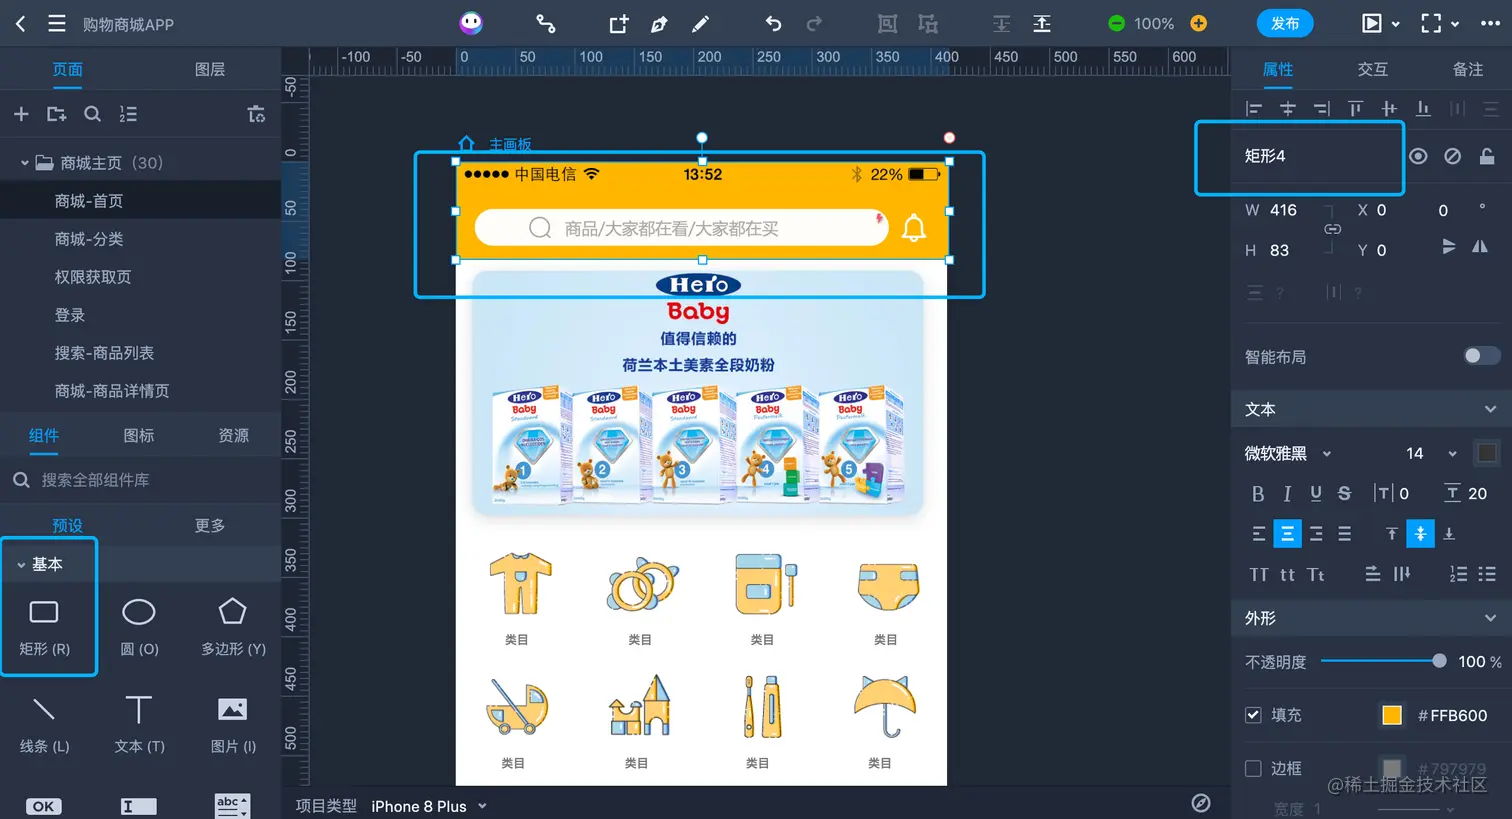This screenshot has width=1512, height=819.
Task: Toggle the lock icon for 矩形4
Action: coord(1487,156)
